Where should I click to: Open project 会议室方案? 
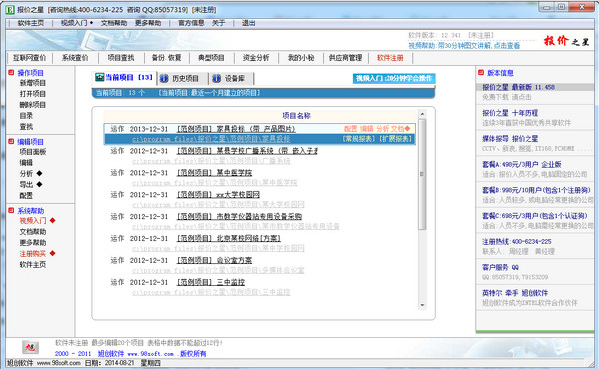214,261
